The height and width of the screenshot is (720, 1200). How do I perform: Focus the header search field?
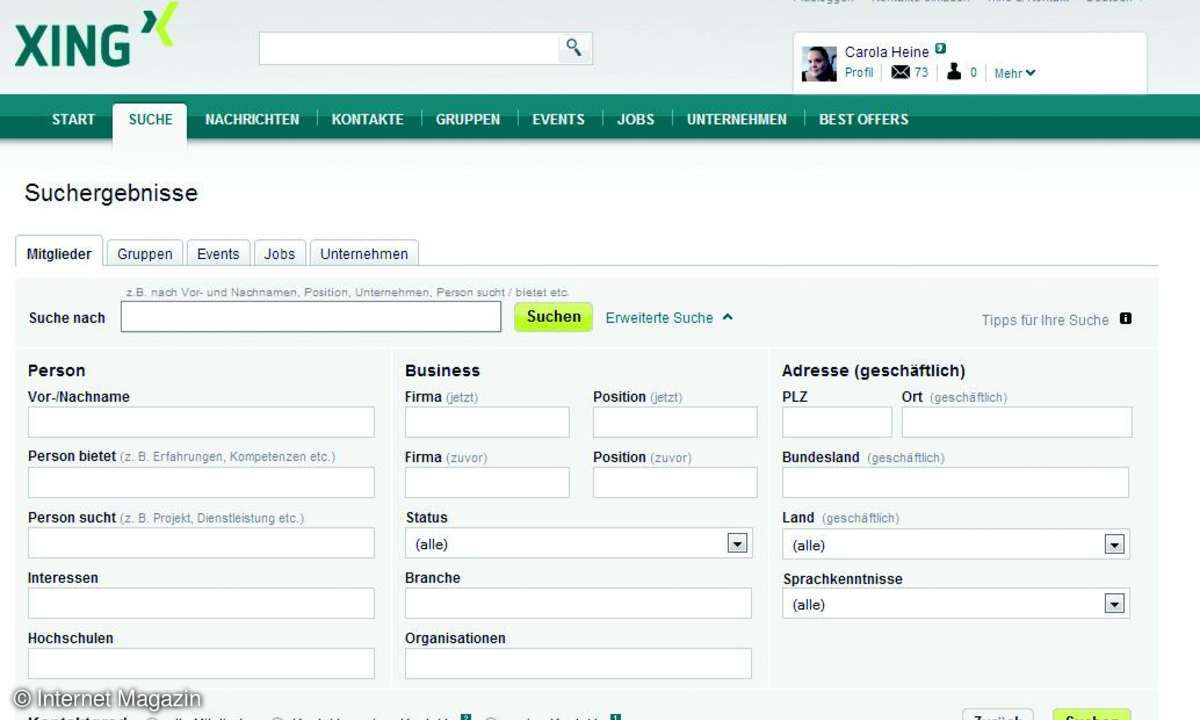click(409, 48)
